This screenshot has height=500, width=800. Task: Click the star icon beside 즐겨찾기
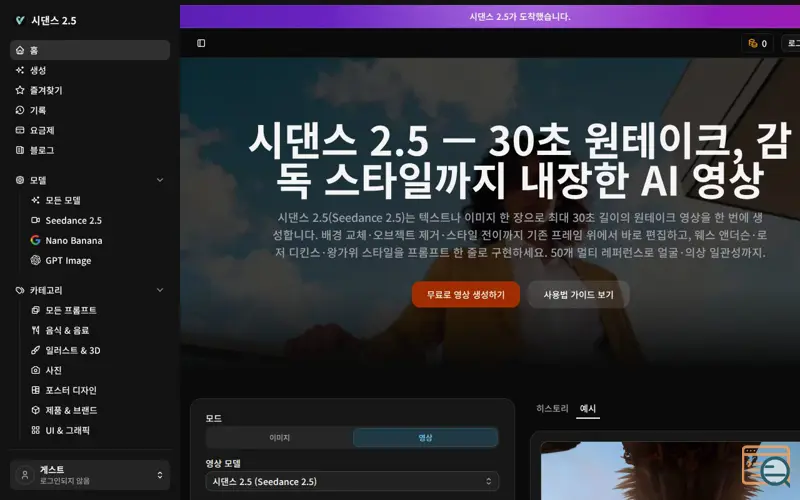click(x=20, y=90)
